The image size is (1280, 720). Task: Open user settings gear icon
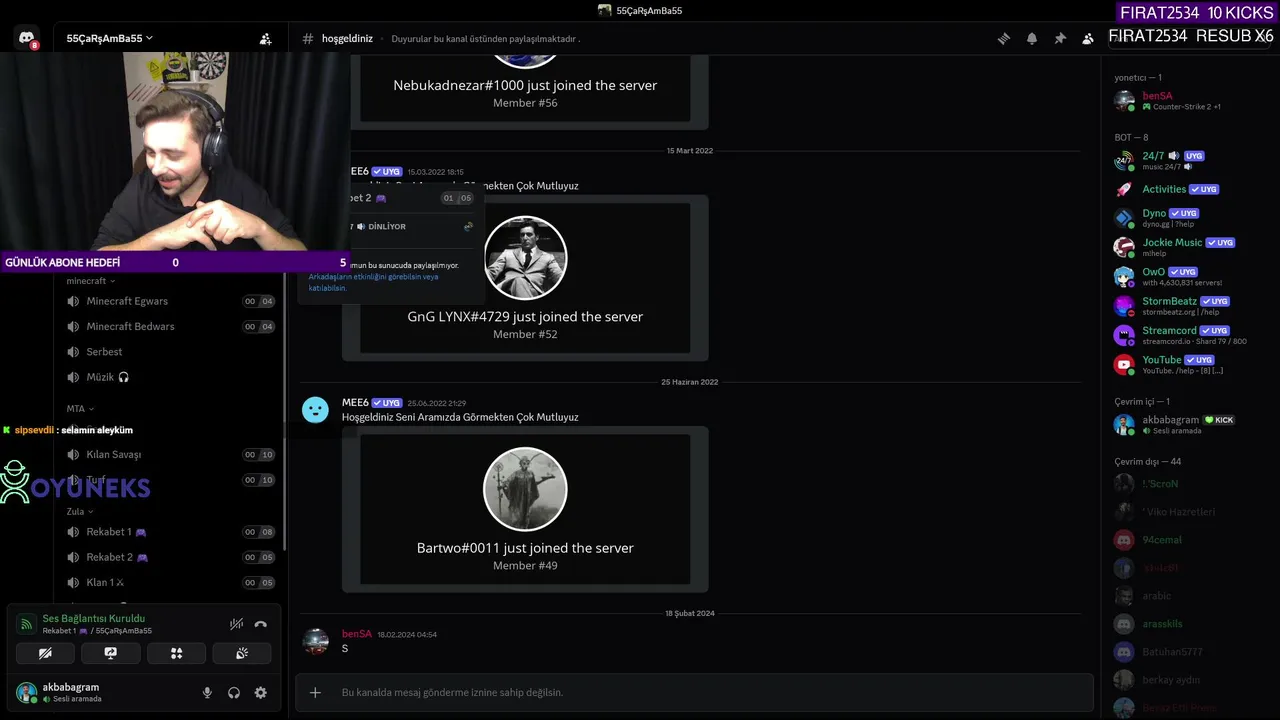[x=261, y=693]
